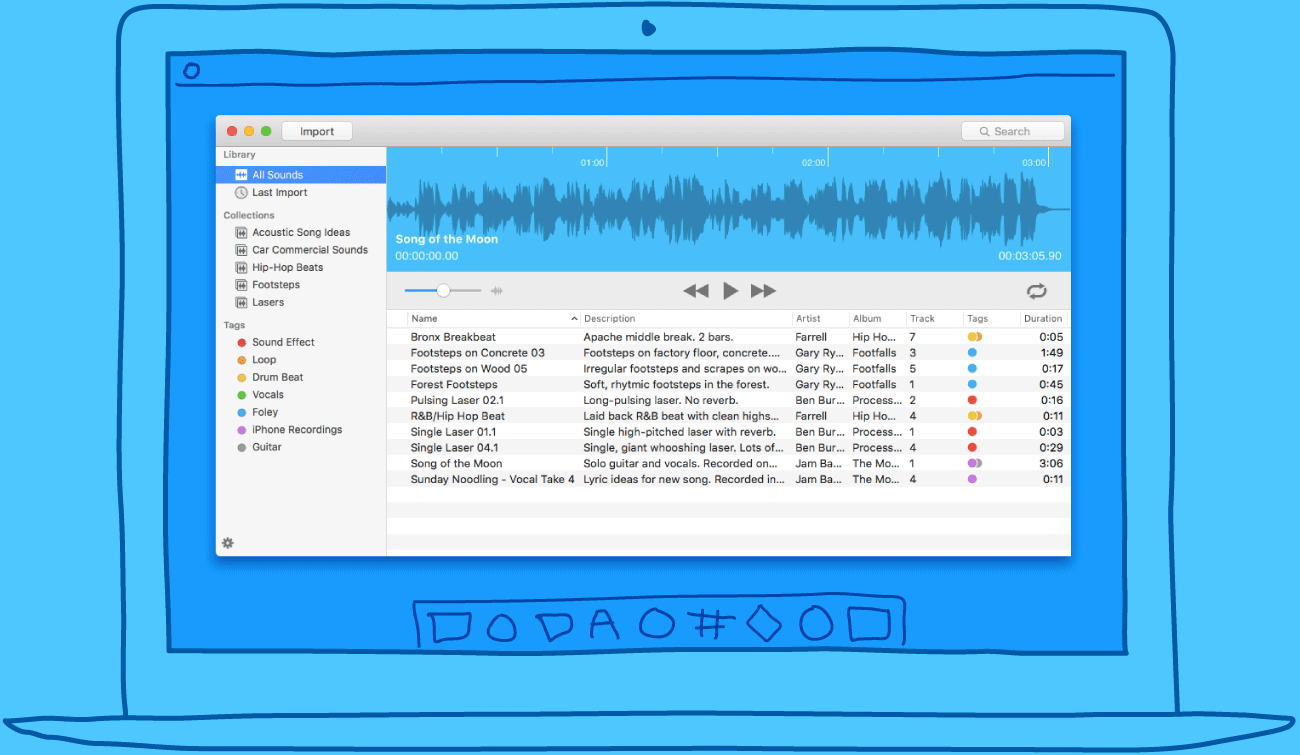Click the fast-forward playback button
1300x755 pixels.
pos(764,291)
